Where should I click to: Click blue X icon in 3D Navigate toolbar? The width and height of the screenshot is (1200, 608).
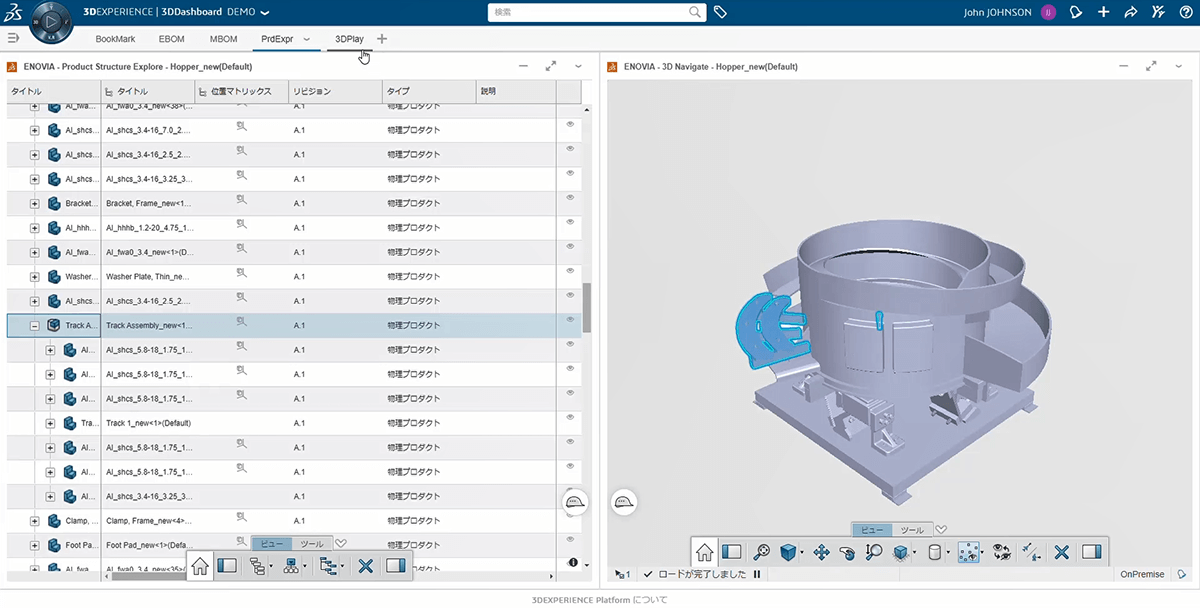click(1062, 551)
